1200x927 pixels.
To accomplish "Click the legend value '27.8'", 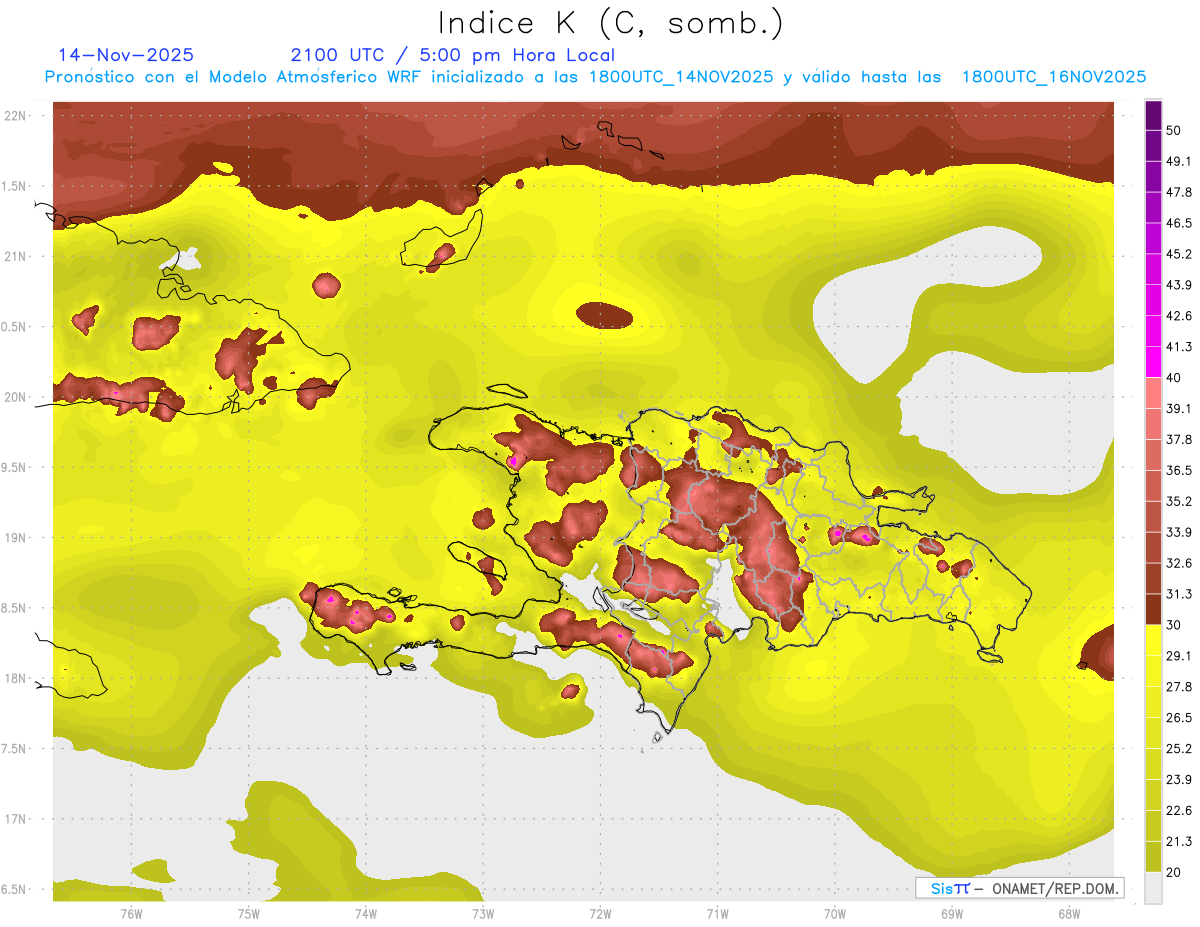I will [1179, 687].
